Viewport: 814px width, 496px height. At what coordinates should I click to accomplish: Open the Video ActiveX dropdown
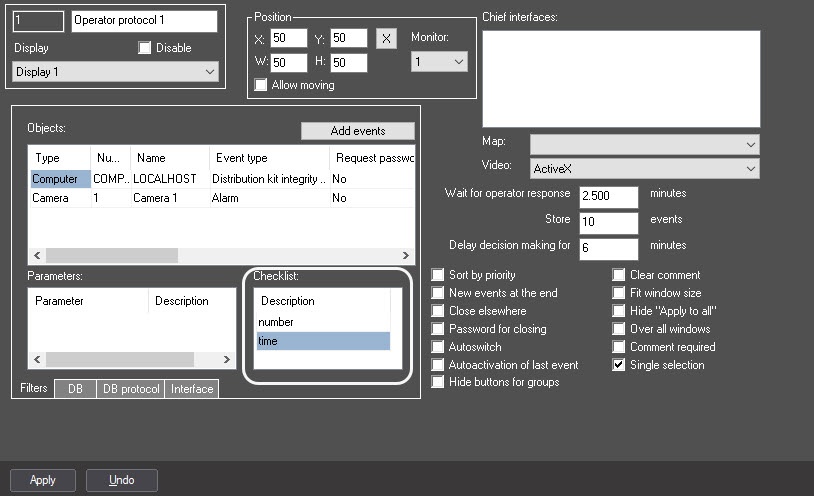click(644, 168)
